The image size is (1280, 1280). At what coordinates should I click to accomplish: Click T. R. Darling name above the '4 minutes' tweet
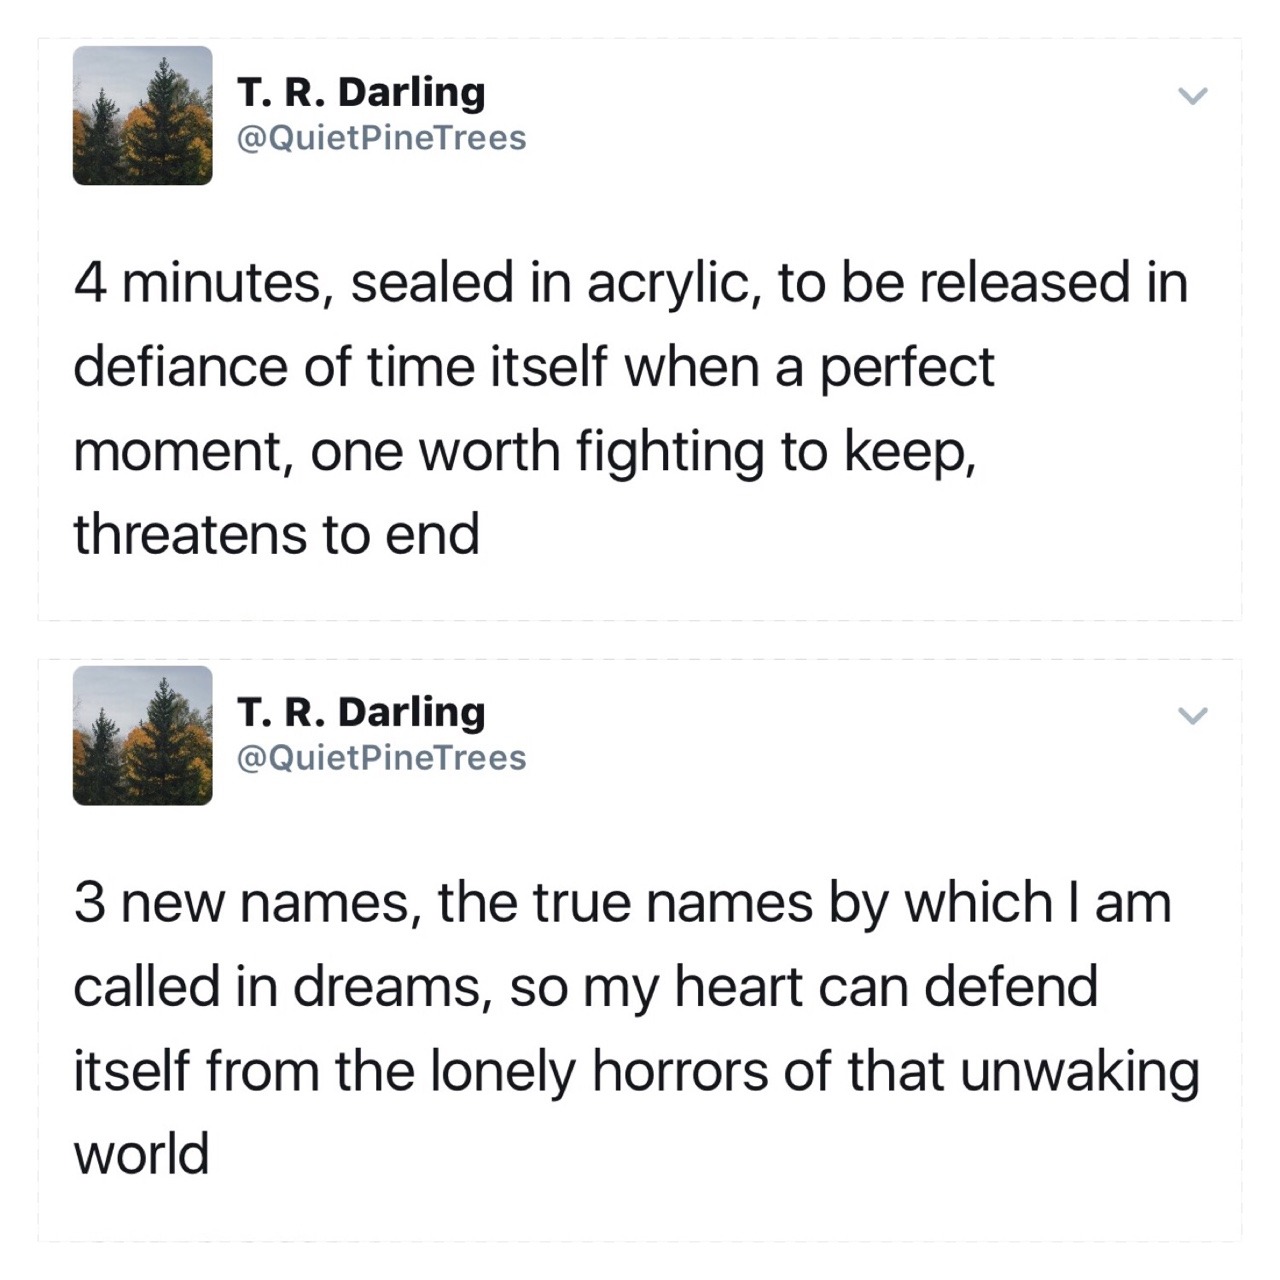point(361,92)
